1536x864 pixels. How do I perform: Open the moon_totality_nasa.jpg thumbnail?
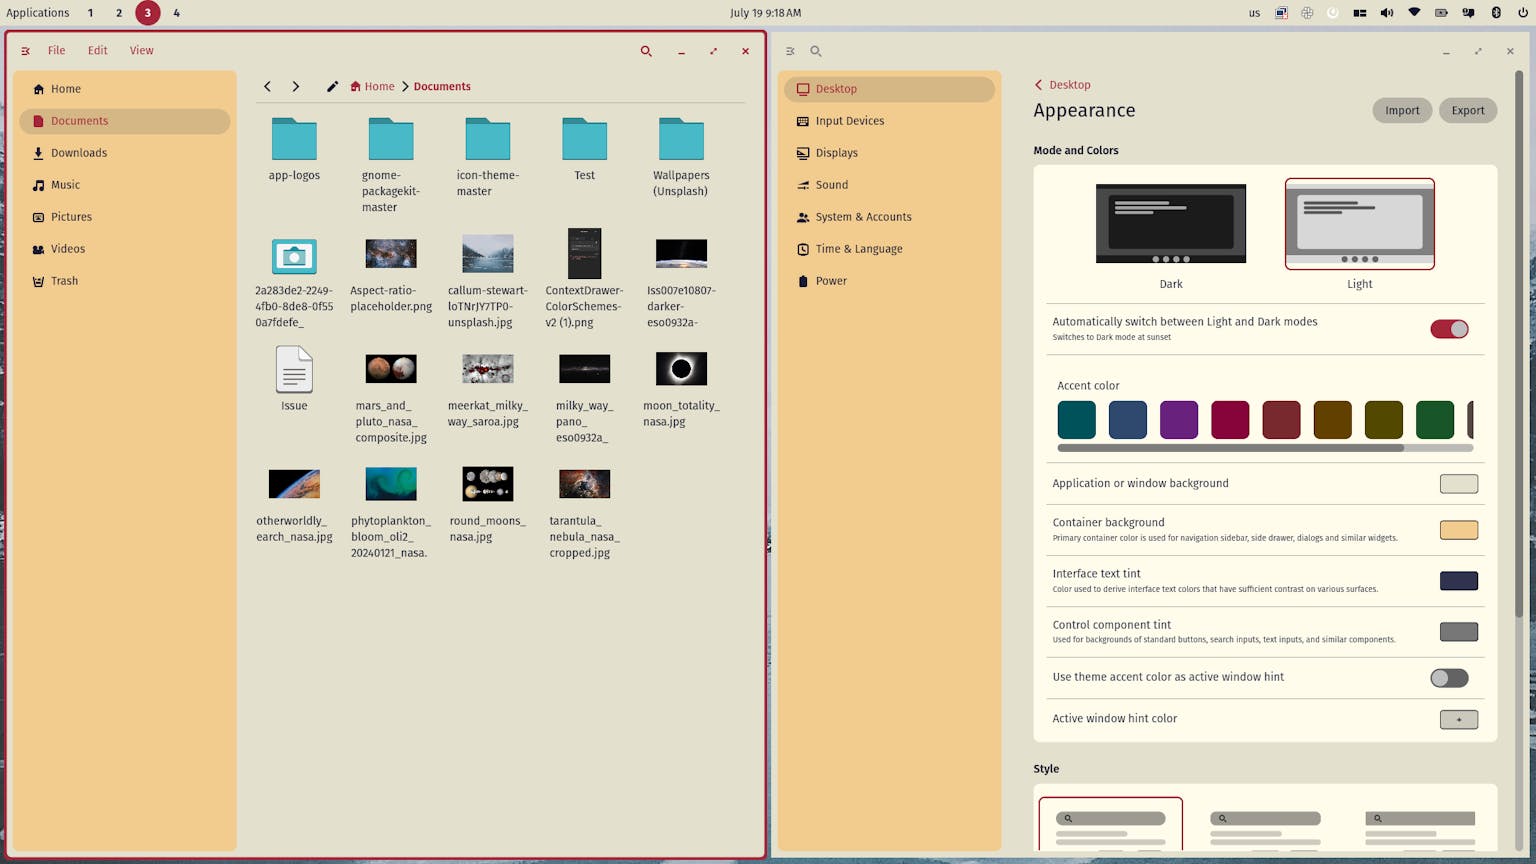(681, 369)
